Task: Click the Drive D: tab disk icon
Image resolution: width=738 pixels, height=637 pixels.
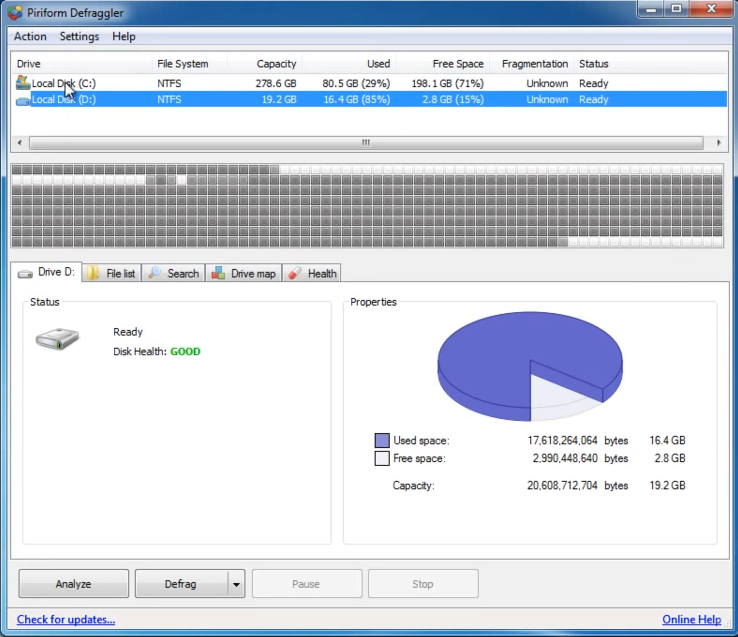Action: [25, 274]
